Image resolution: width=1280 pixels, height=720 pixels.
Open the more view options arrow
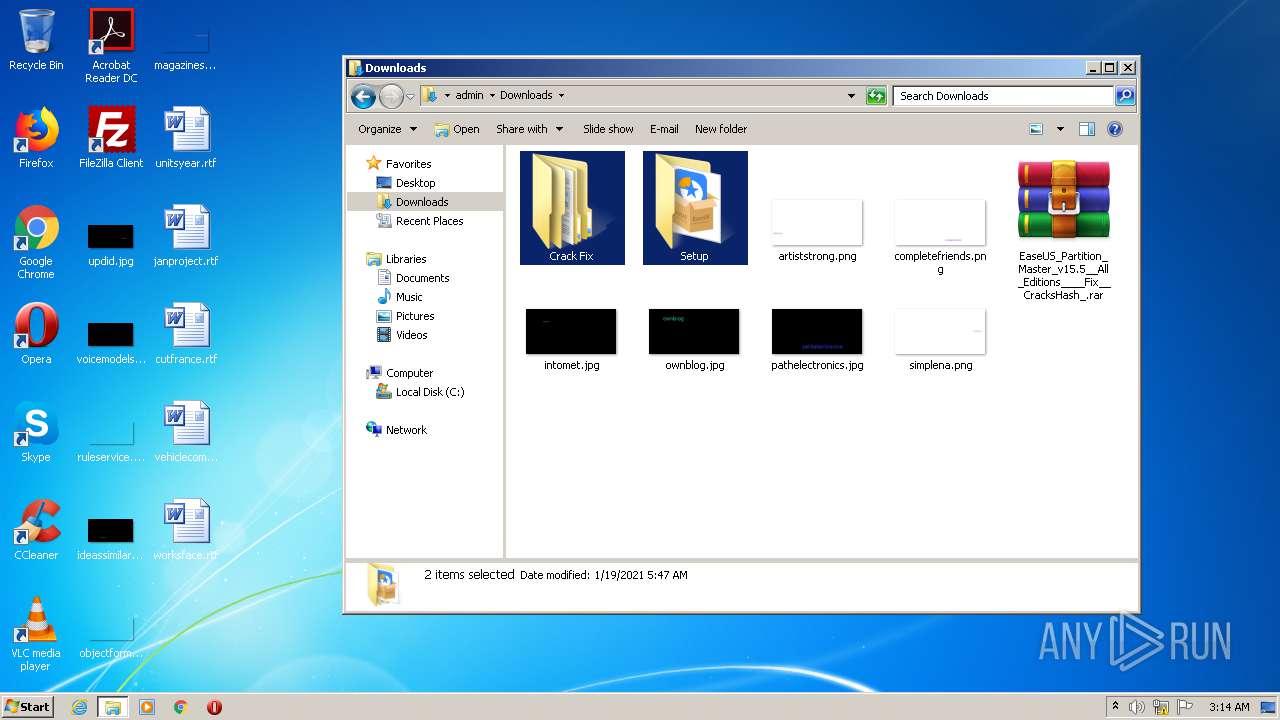tap(1060, 129)
